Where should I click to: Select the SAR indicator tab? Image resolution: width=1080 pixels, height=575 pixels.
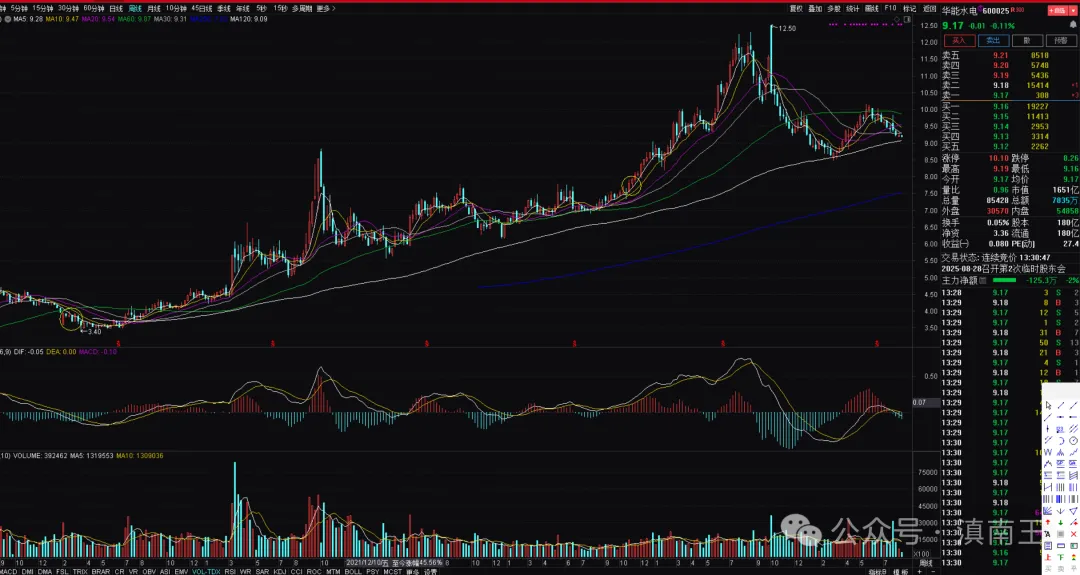[262, 572]
